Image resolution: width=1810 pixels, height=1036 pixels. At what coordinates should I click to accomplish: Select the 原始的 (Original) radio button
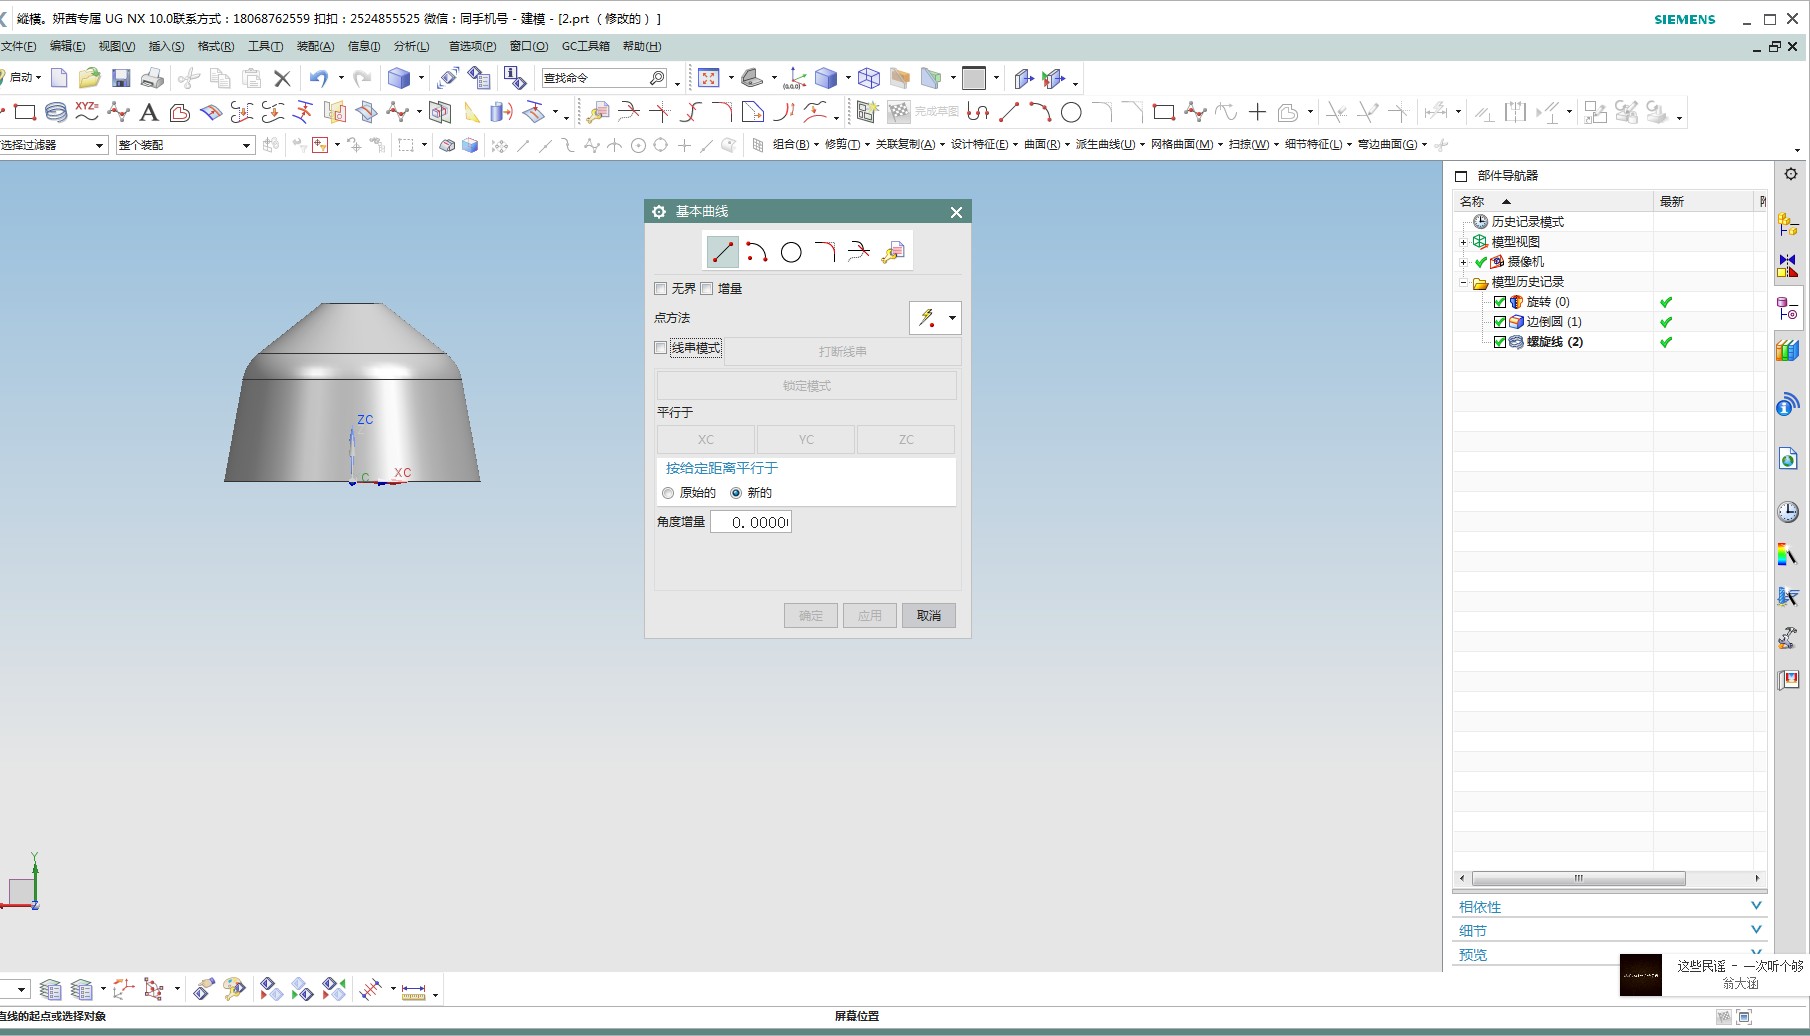pos(668,493)
